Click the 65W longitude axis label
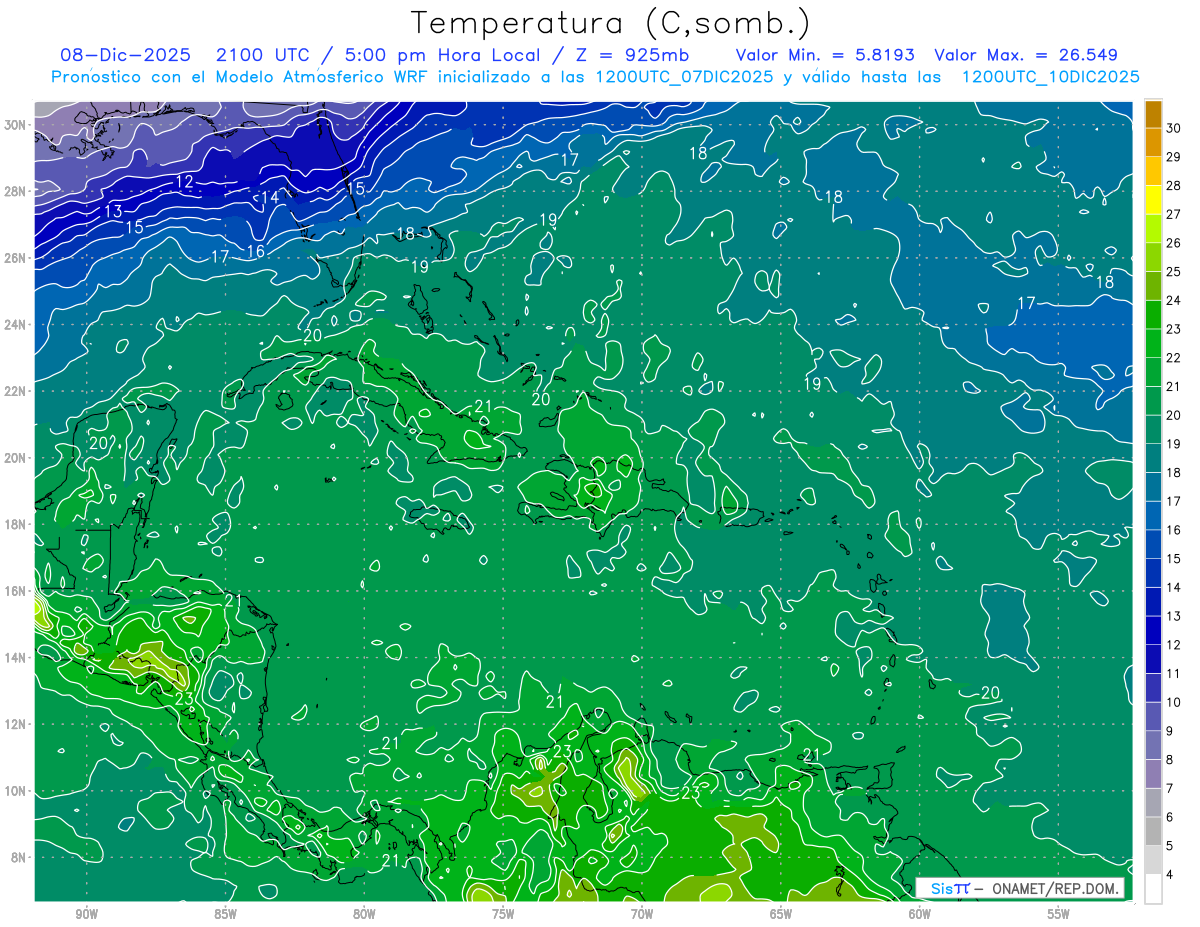The image size is (1200, 927). pos(781,914)
